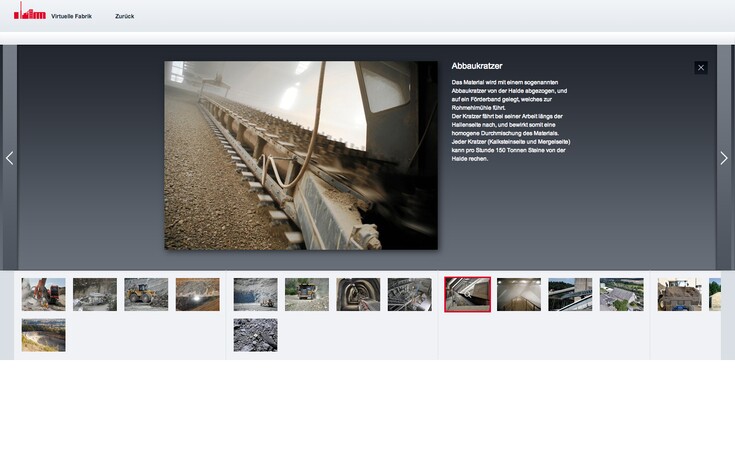735x451 pixels.
Task: Open the Virtuelle Fabrik home link
Action: pyautogui.click(x=71, y=16)
